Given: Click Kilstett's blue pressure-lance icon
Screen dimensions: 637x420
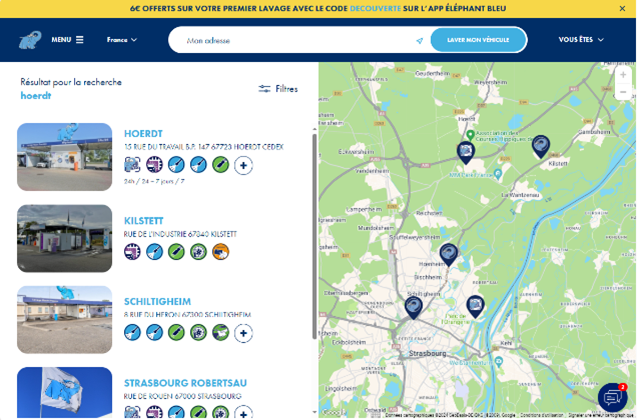Looking at the screenshot, I should click(x=154, y=252).
